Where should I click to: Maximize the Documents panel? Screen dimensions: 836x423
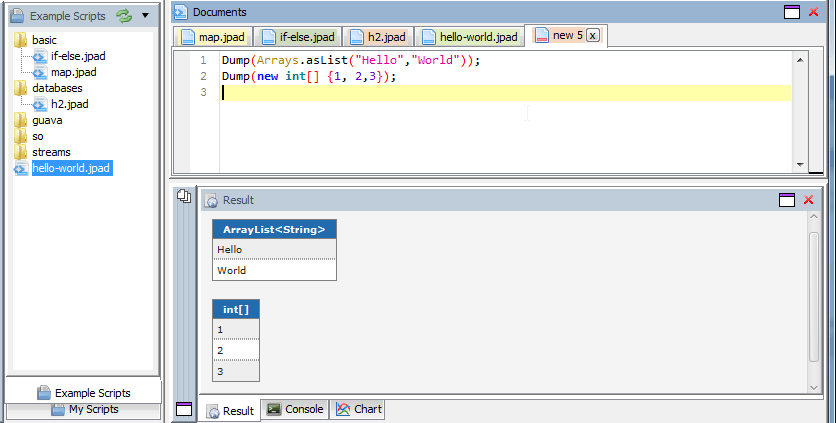coord(792,12)
